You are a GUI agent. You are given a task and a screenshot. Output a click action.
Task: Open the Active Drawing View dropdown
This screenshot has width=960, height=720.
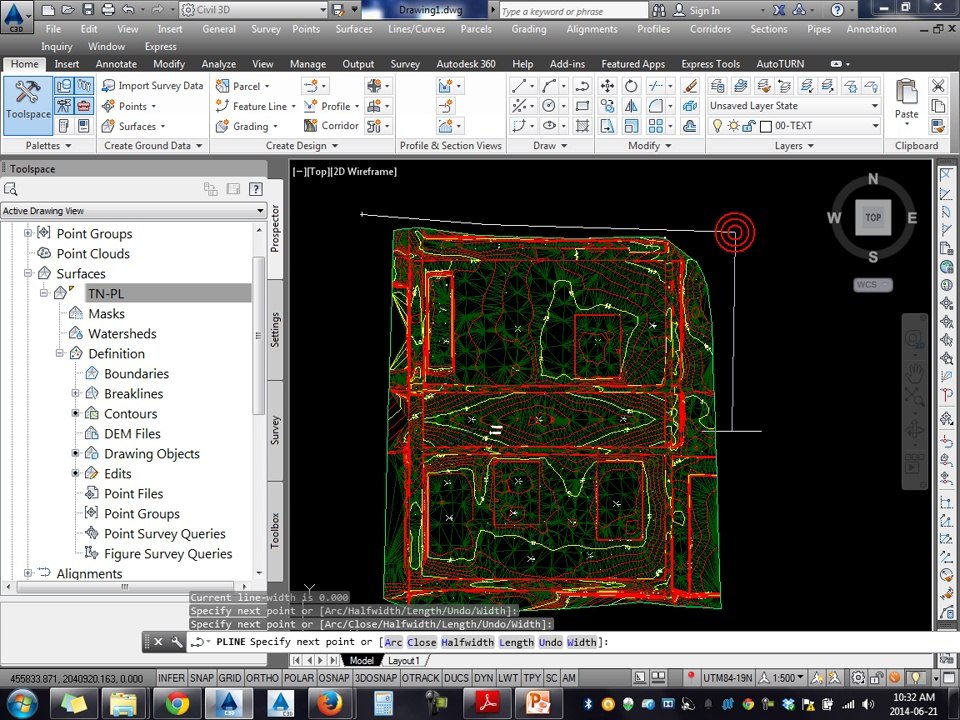pyautogui.click(x=133, y=211)
